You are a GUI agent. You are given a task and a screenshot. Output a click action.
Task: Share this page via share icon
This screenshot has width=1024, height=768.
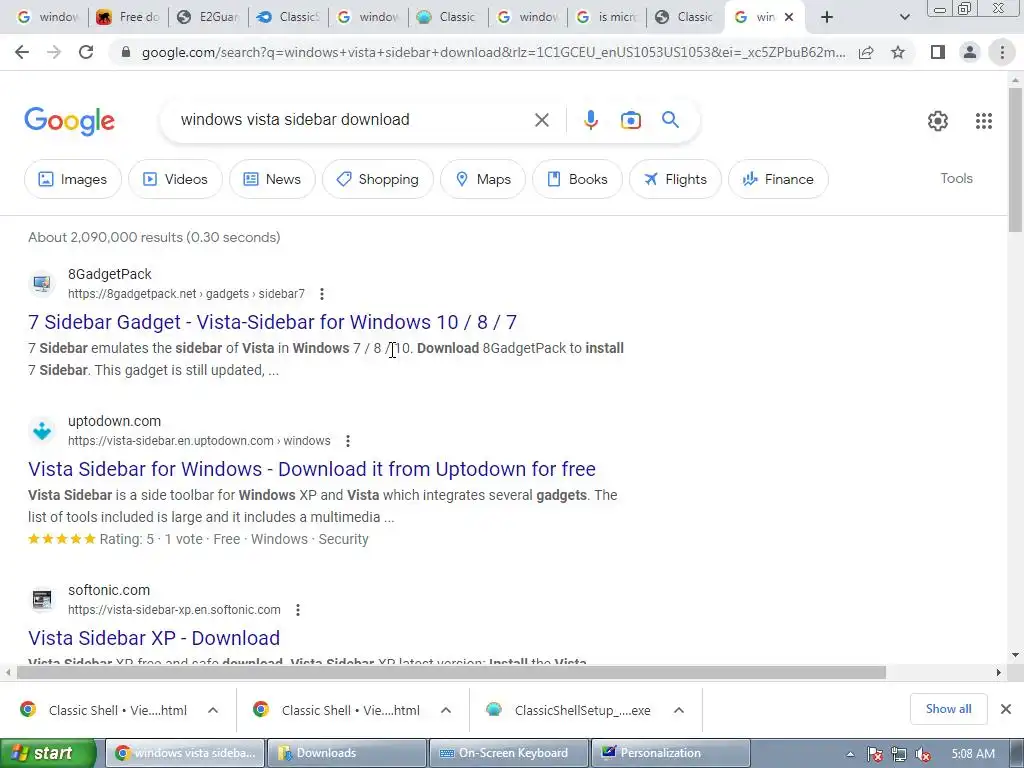pyautogui.click(x=866, y=52)
